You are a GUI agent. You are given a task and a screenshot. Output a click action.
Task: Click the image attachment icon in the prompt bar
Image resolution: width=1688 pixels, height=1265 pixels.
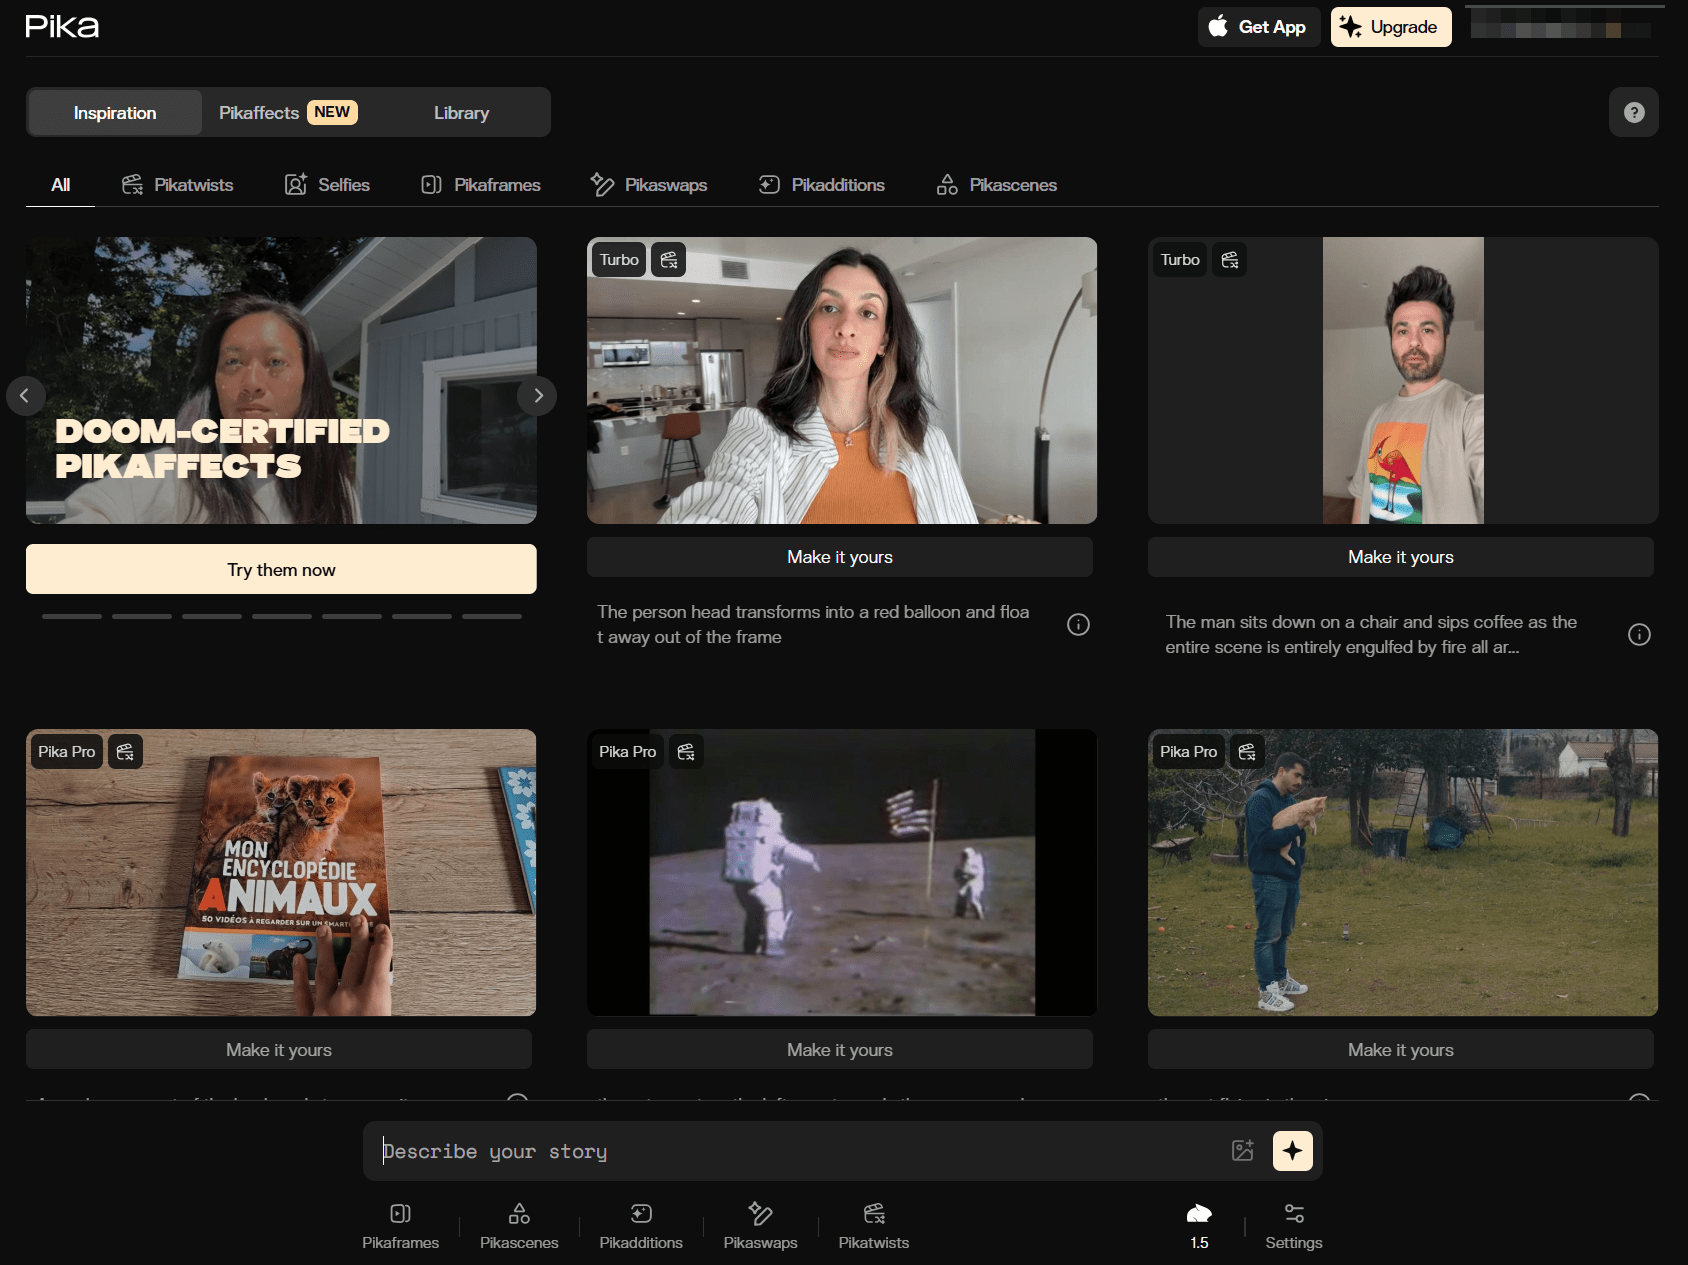(x=1243, y=1151)
